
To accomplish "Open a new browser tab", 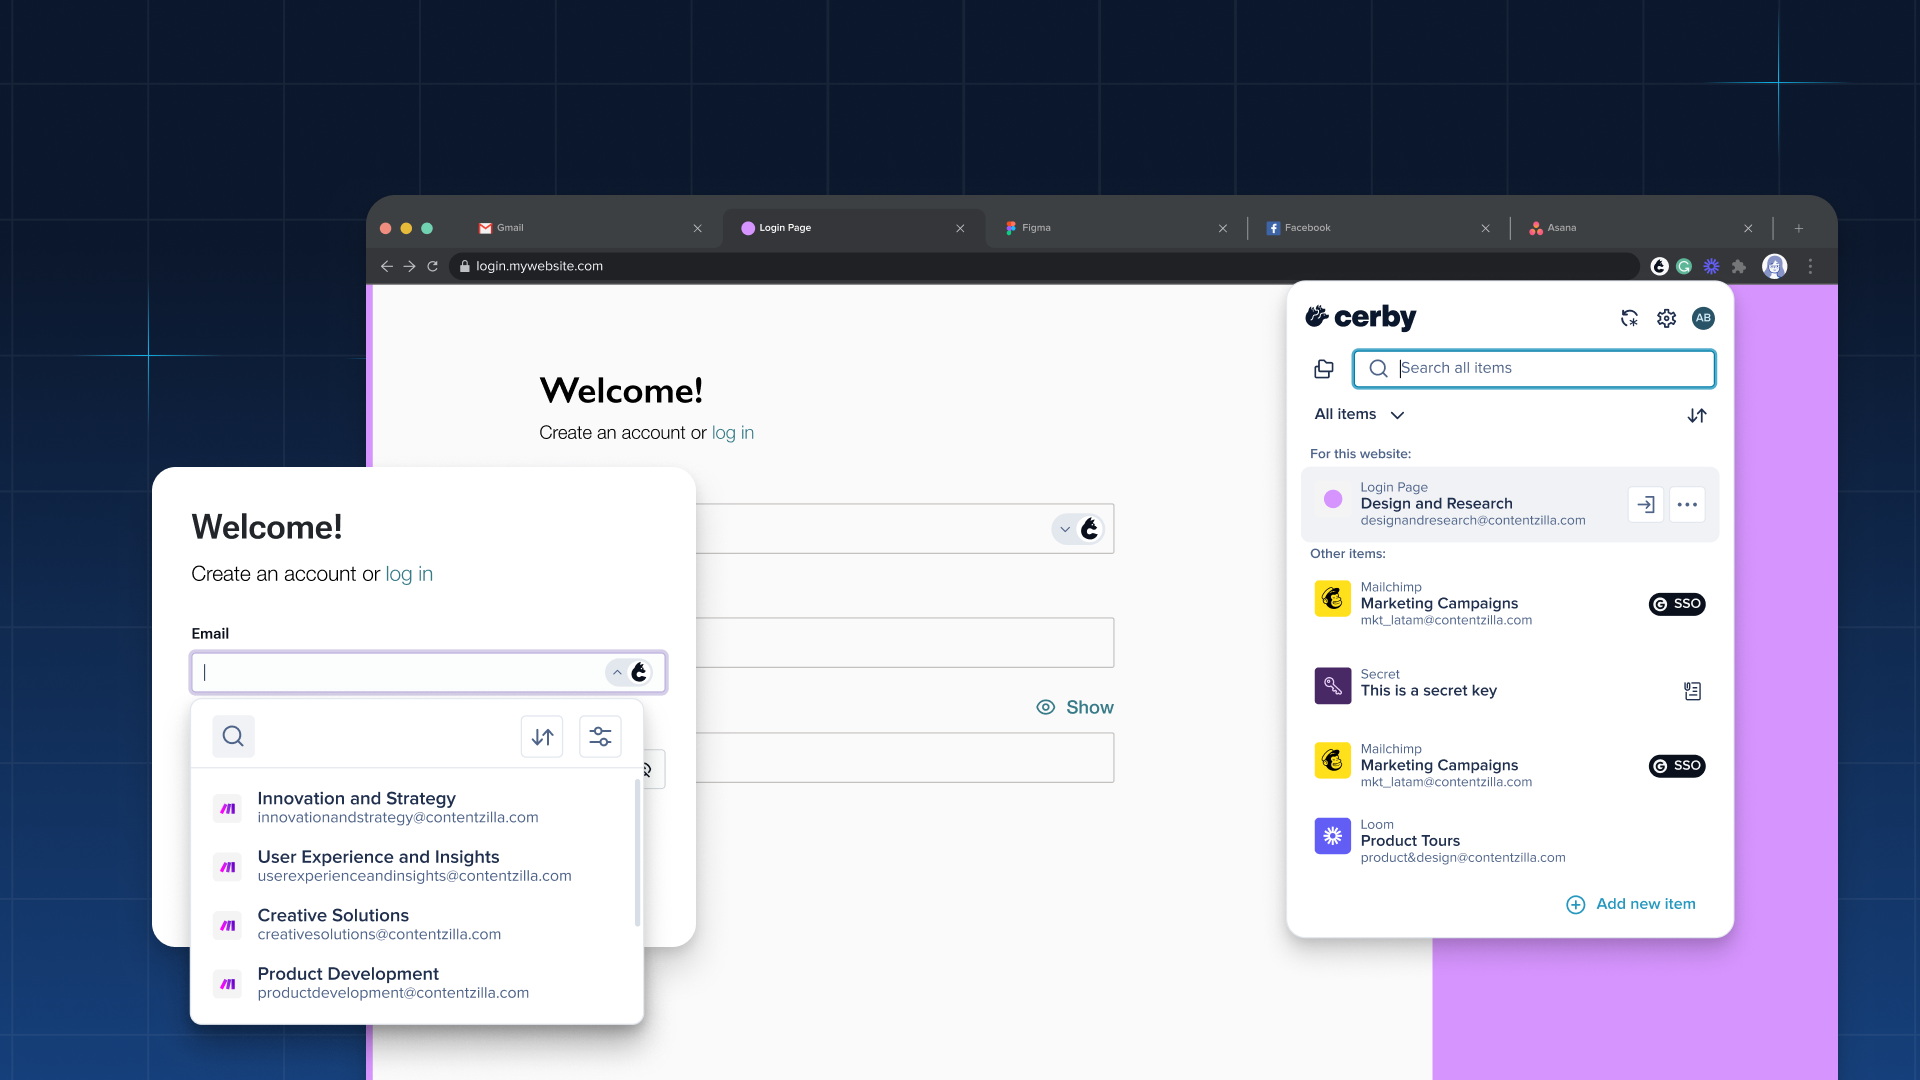I will [x=1798, y=229].
